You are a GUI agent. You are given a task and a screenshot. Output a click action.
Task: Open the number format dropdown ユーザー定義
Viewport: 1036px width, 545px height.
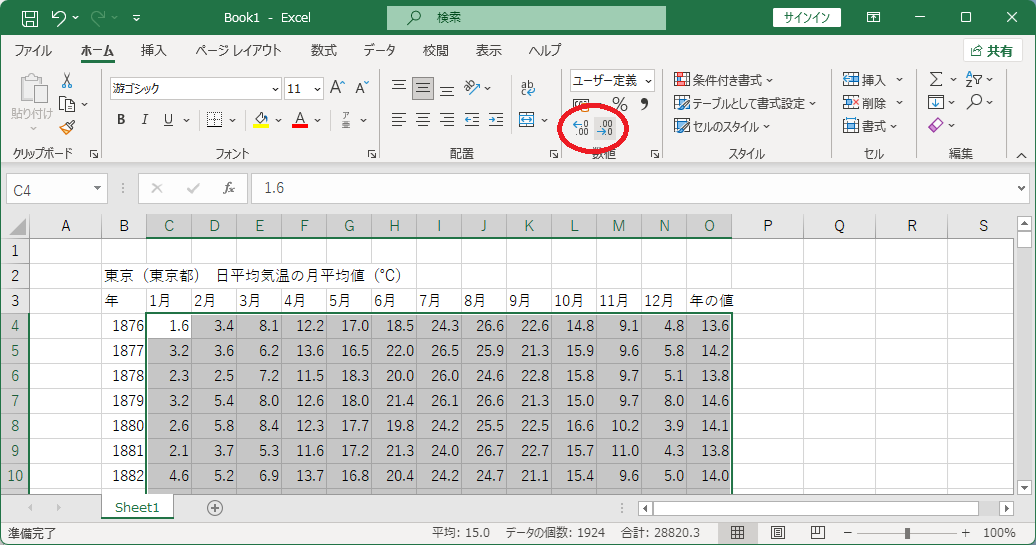click(648, 81)
